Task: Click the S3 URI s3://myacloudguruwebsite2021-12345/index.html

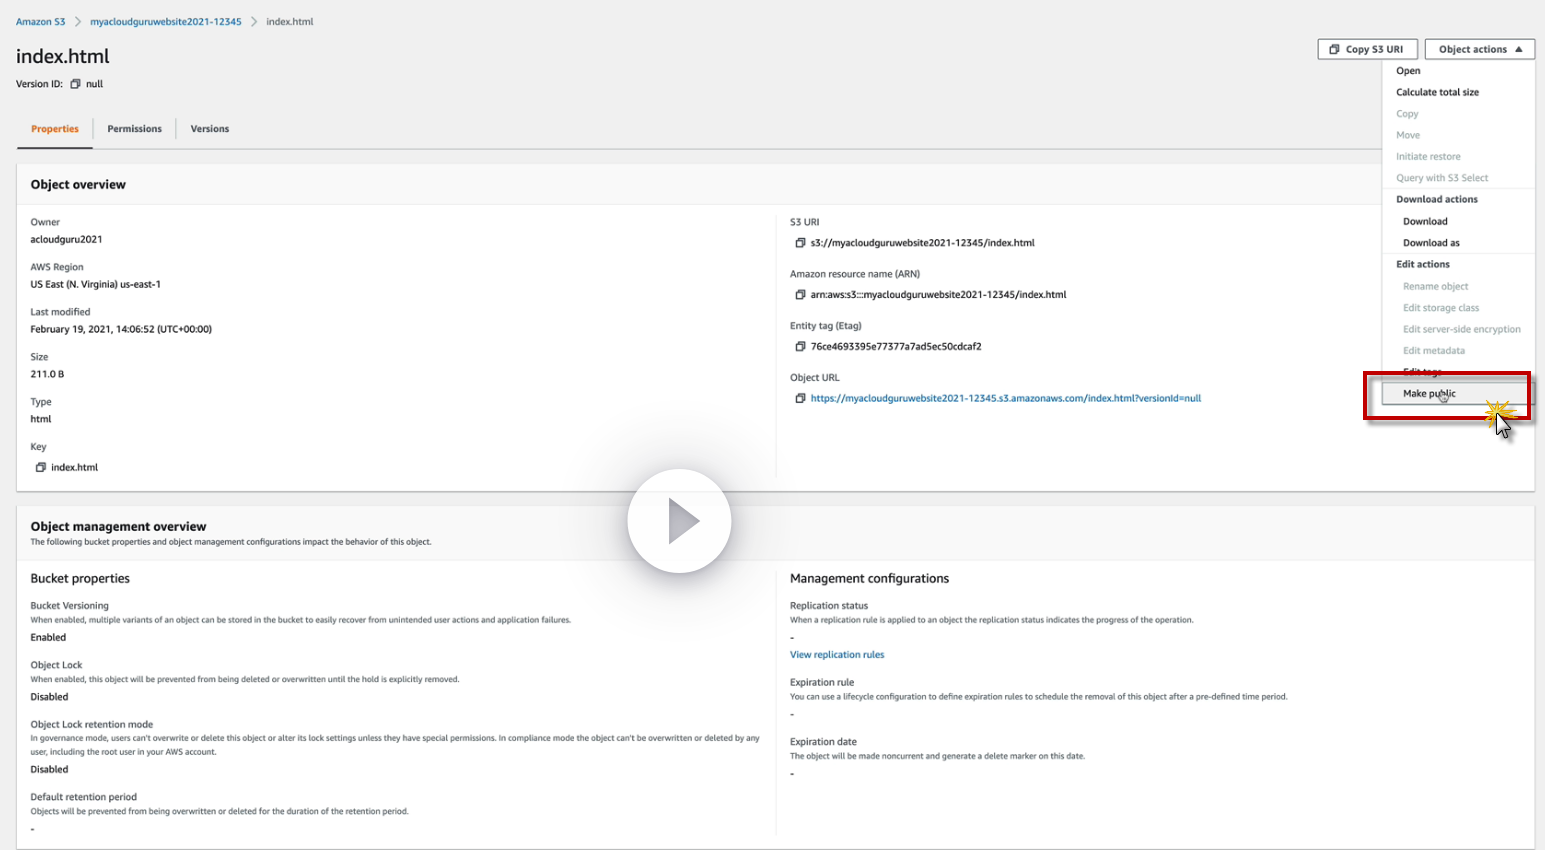Action: pyautogui.click(x=923, y=243)
